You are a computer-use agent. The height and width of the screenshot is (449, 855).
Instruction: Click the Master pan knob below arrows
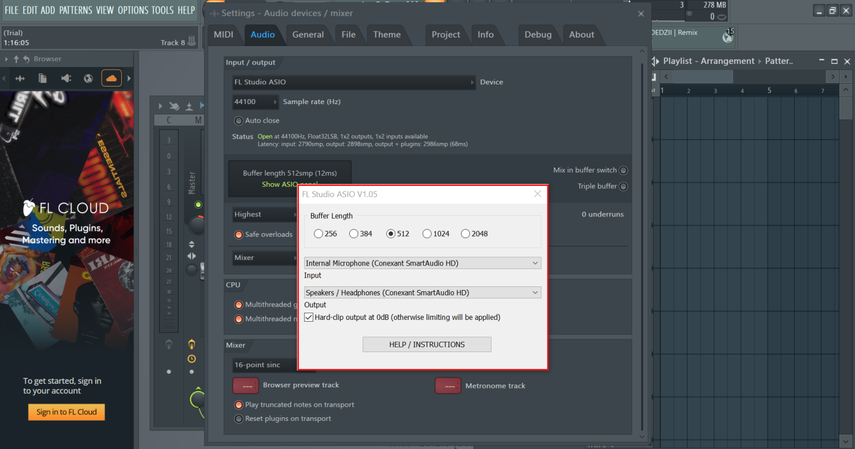(x=191, y=270)
